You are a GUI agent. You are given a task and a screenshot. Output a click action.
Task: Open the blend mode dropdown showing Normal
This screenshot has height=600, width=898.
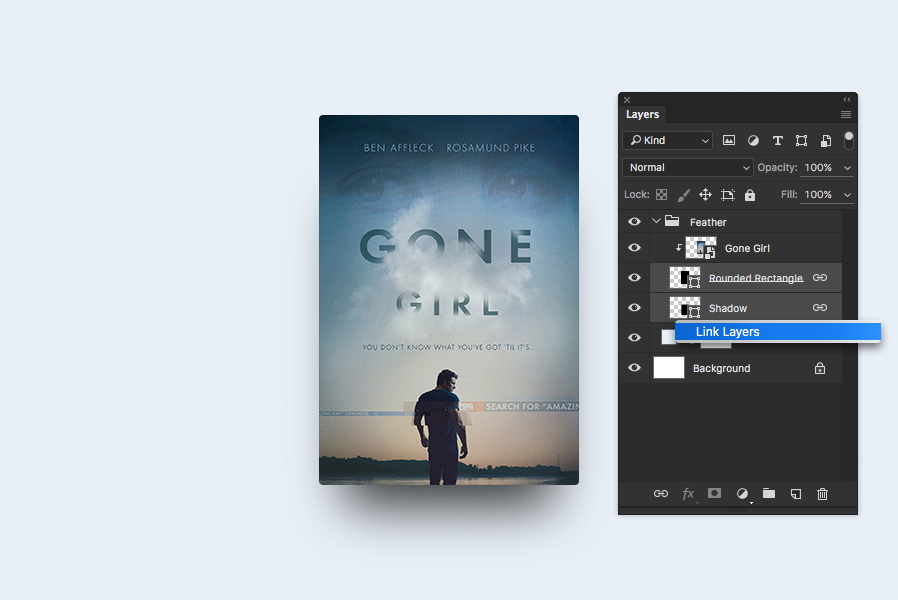(687, 167)
